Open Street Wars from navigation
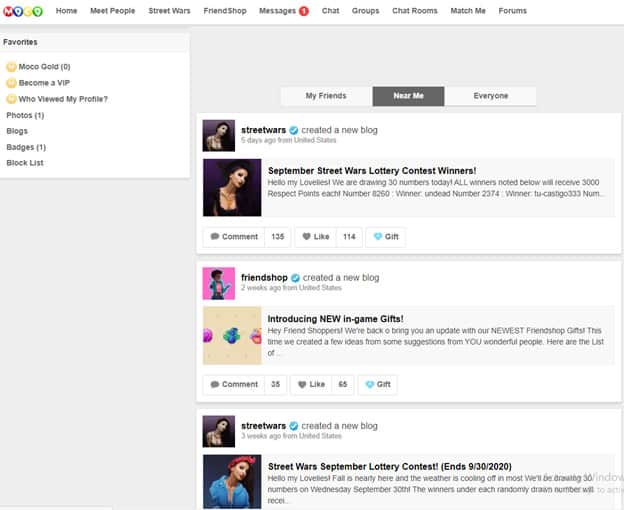The image size is (624, 510). (x=170, y=11)
